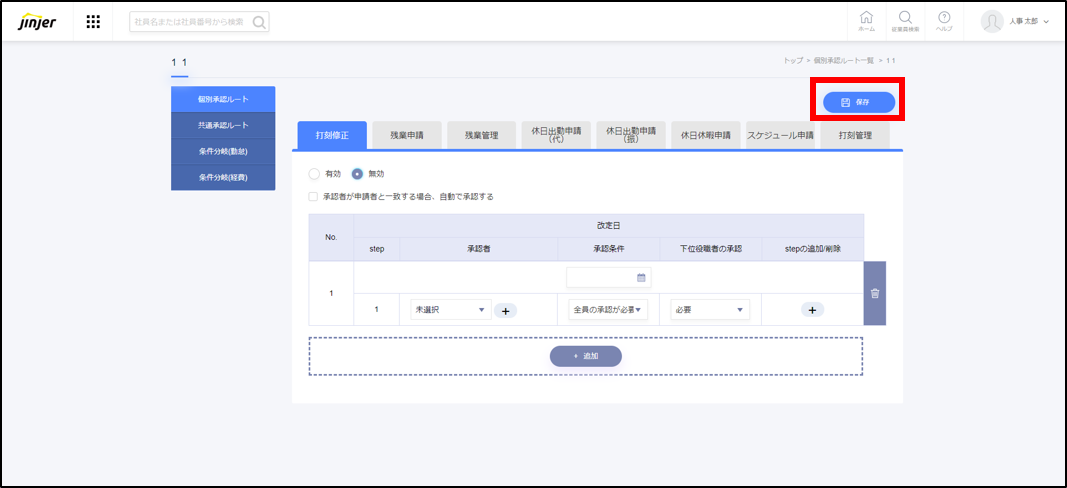Click the search magnifier in employee search box
Screen dimensions: 1067x488
259,22
